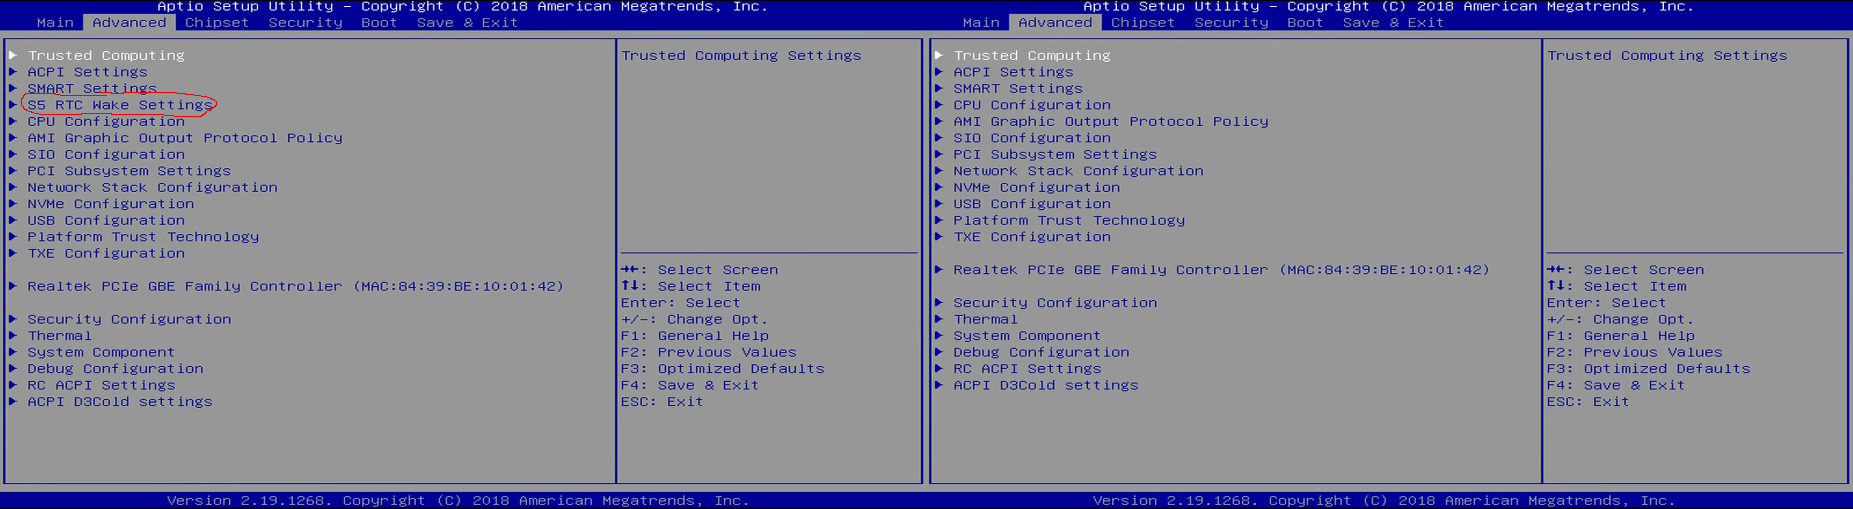Open PCI Subsystem Settings in right screen

[1055, 154]
